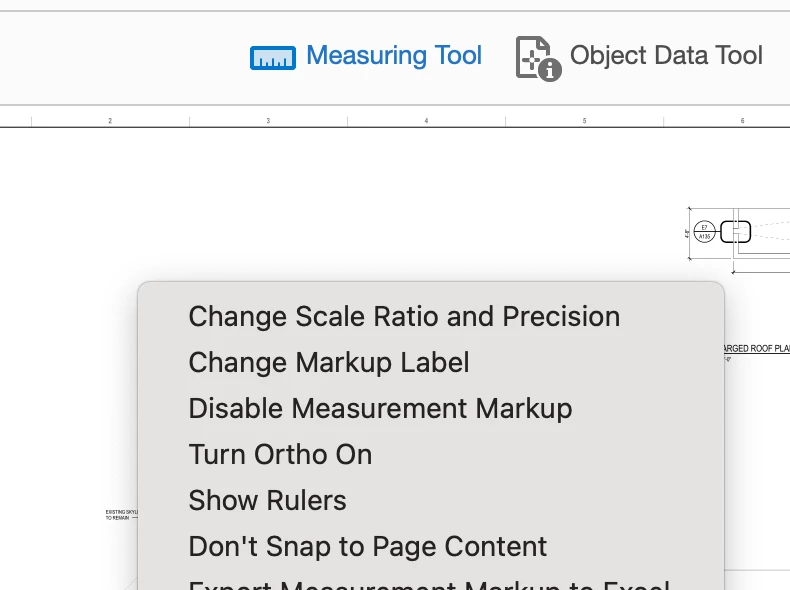Select the Measuring Tool text label
The width and height of the screenshot is (790, 590).
(393, 56)
